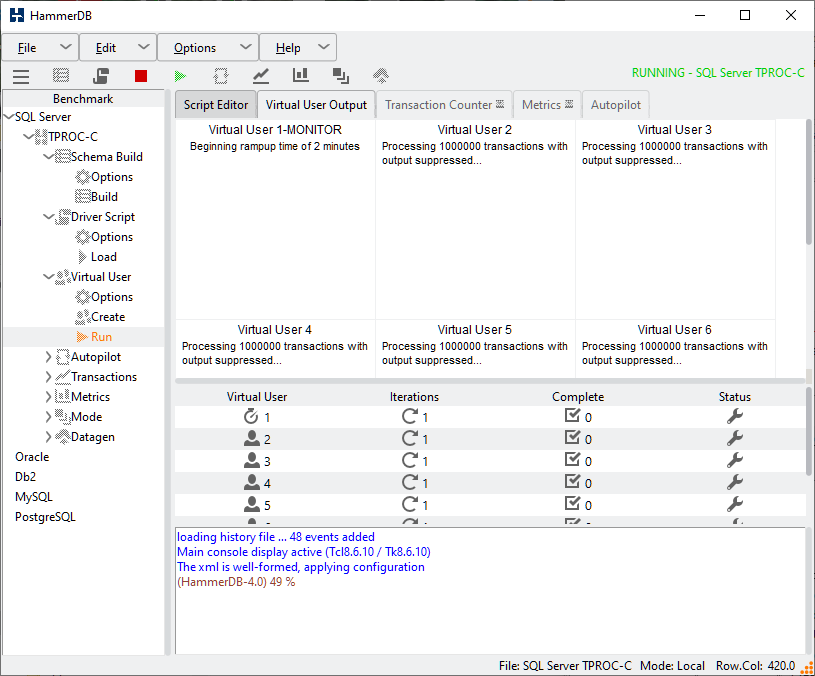The image size is (815, 676).
Task: Click the wrench status icon for Virtual User 2
Action: [735, 438]
